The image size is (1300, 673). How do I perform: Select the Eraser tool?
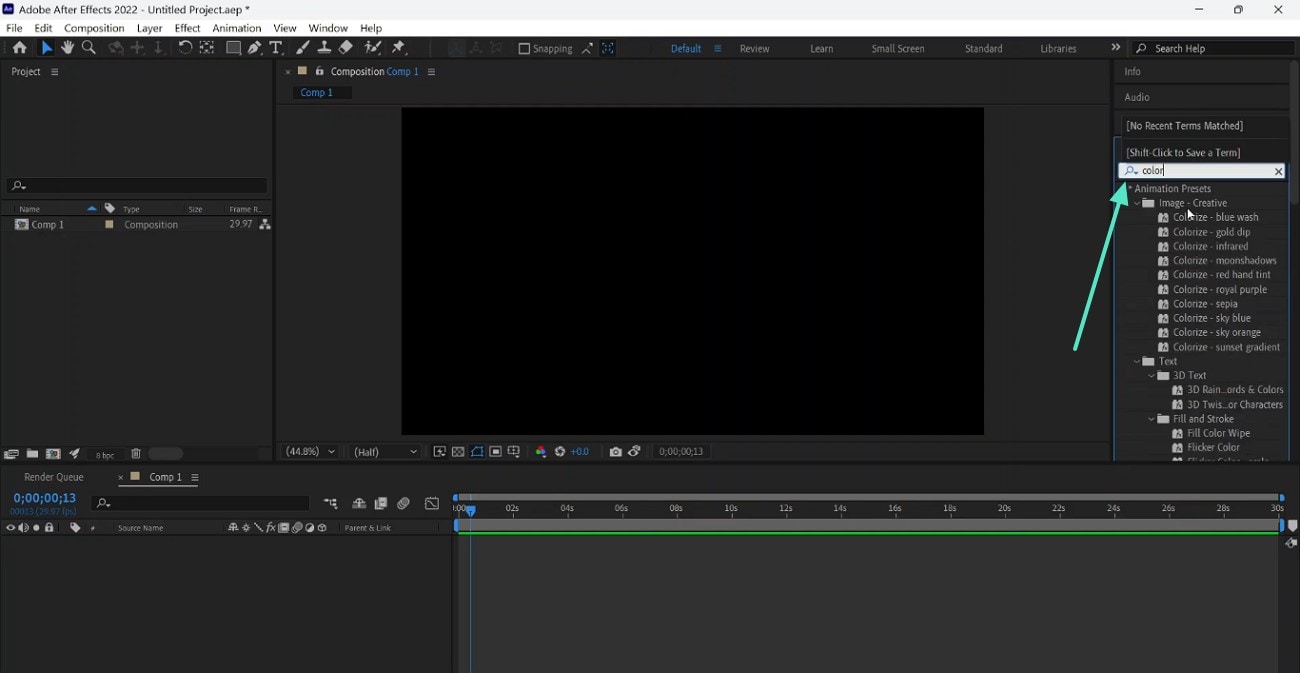click(345, 48)
